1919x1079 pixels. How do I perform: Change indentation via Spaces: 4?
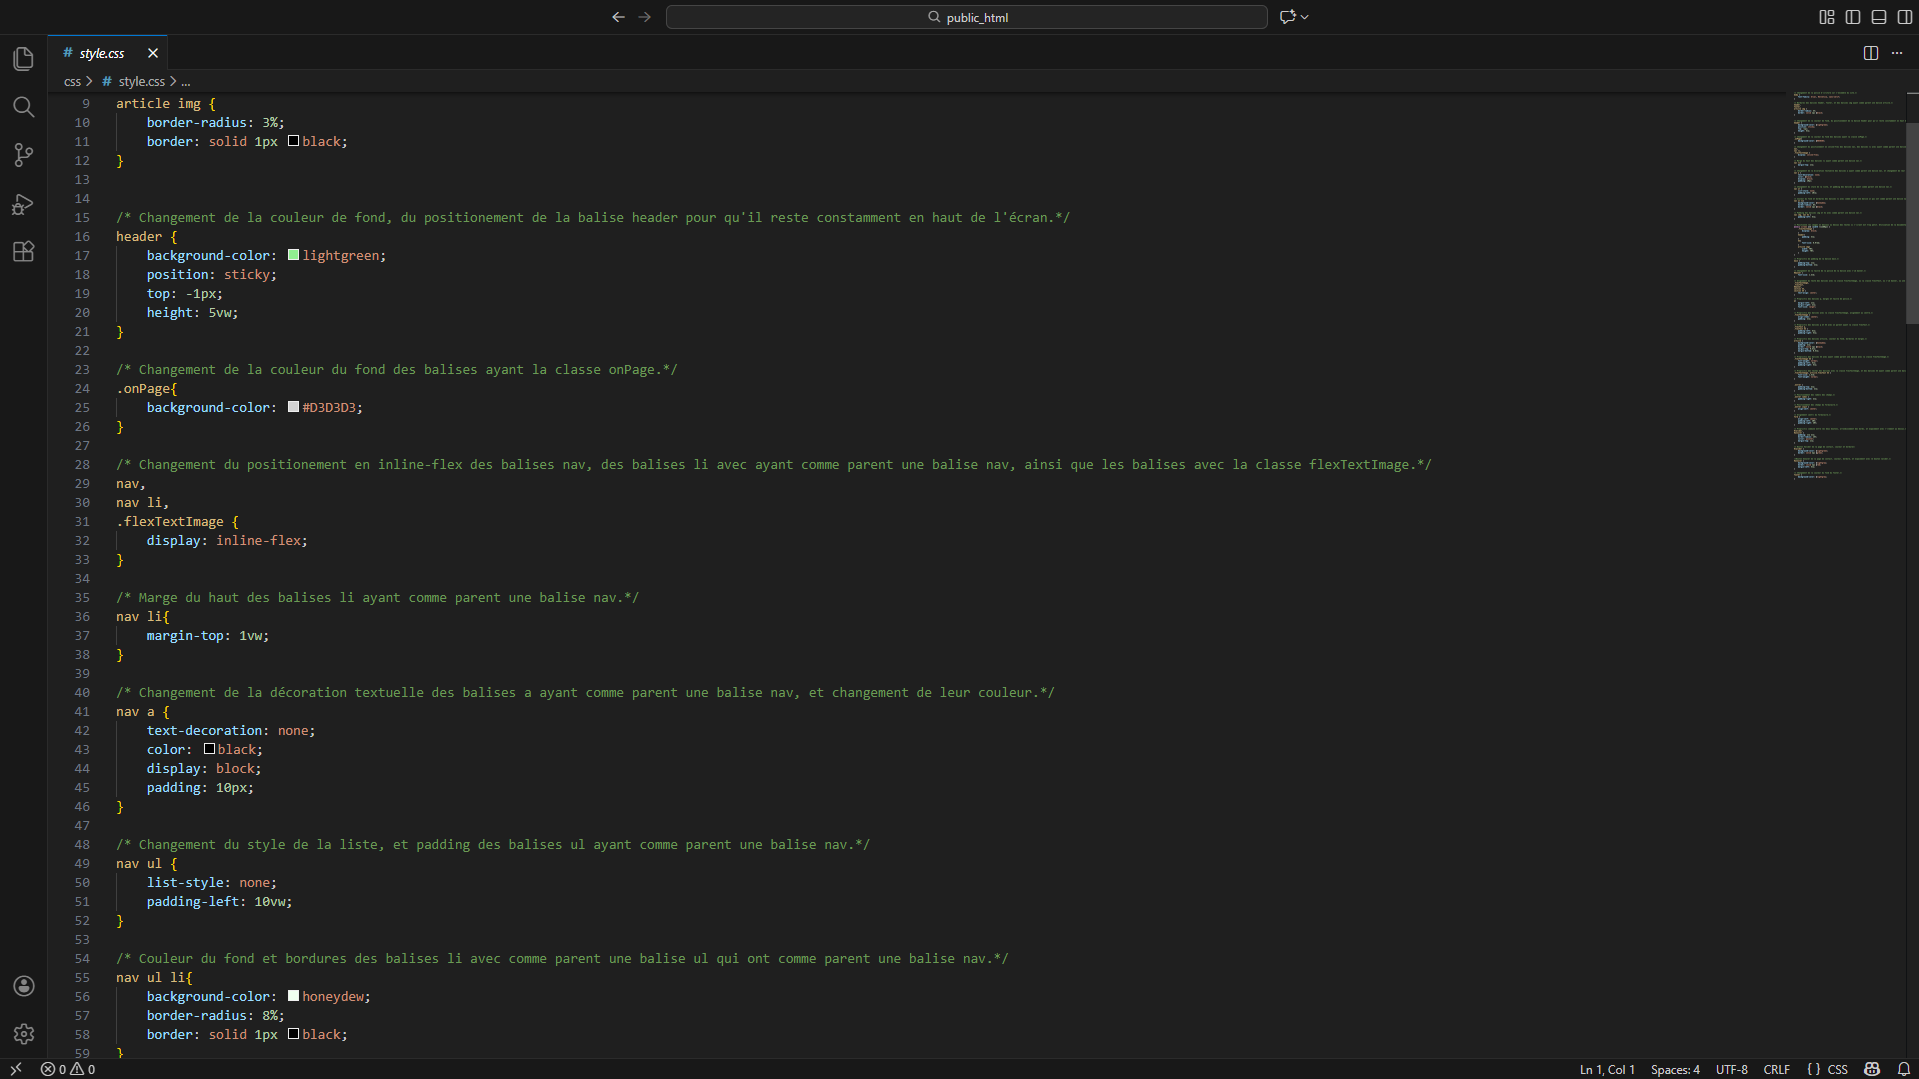[1675, 1069]
